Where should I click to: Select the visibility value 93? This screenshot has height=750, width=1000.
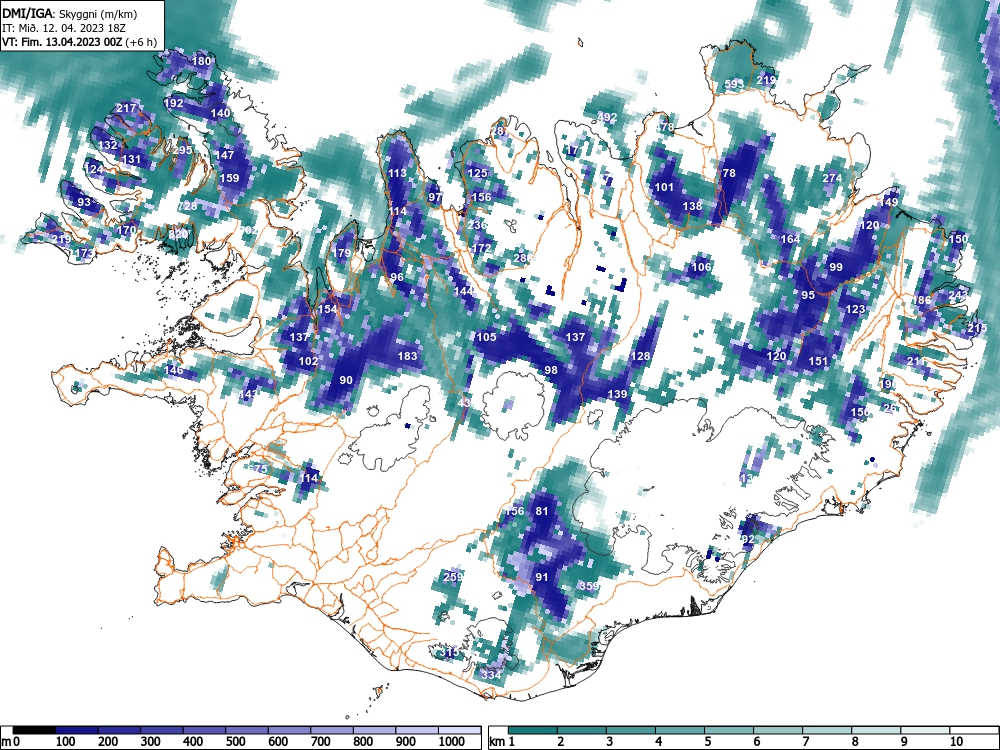(x=84, y=202)
